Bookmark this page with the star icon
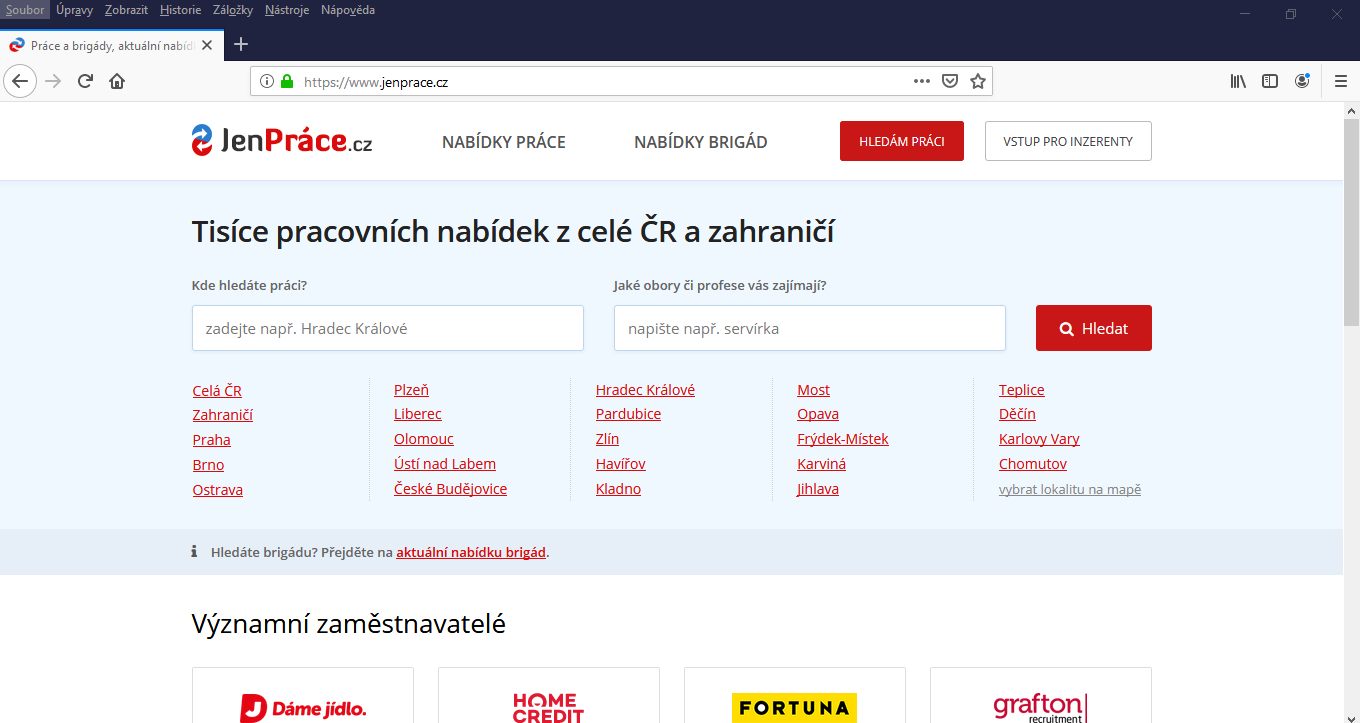Viewport: 1360px width, 723px height. pyautogui.click(x=978, y=81)
